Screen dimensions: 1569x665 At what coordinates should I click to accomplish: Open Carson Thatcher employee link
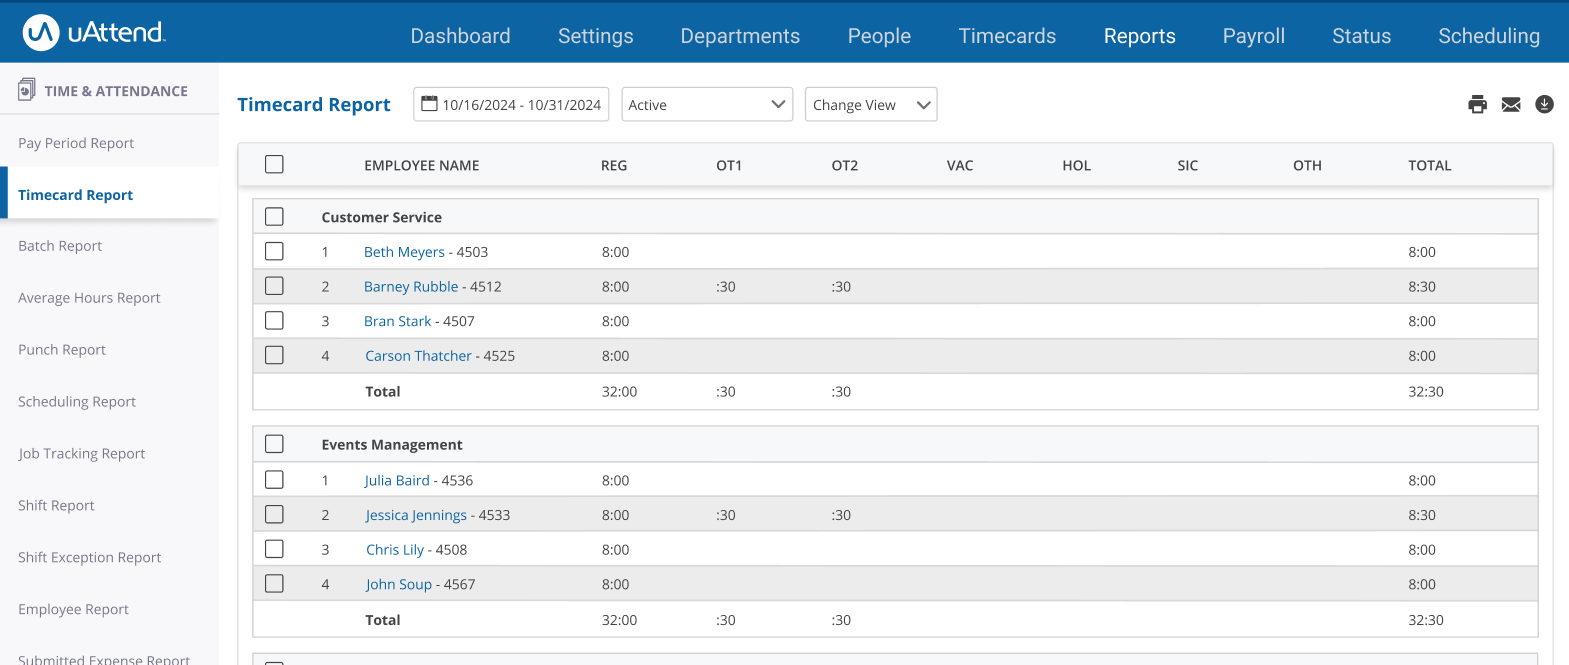[418, 356]
